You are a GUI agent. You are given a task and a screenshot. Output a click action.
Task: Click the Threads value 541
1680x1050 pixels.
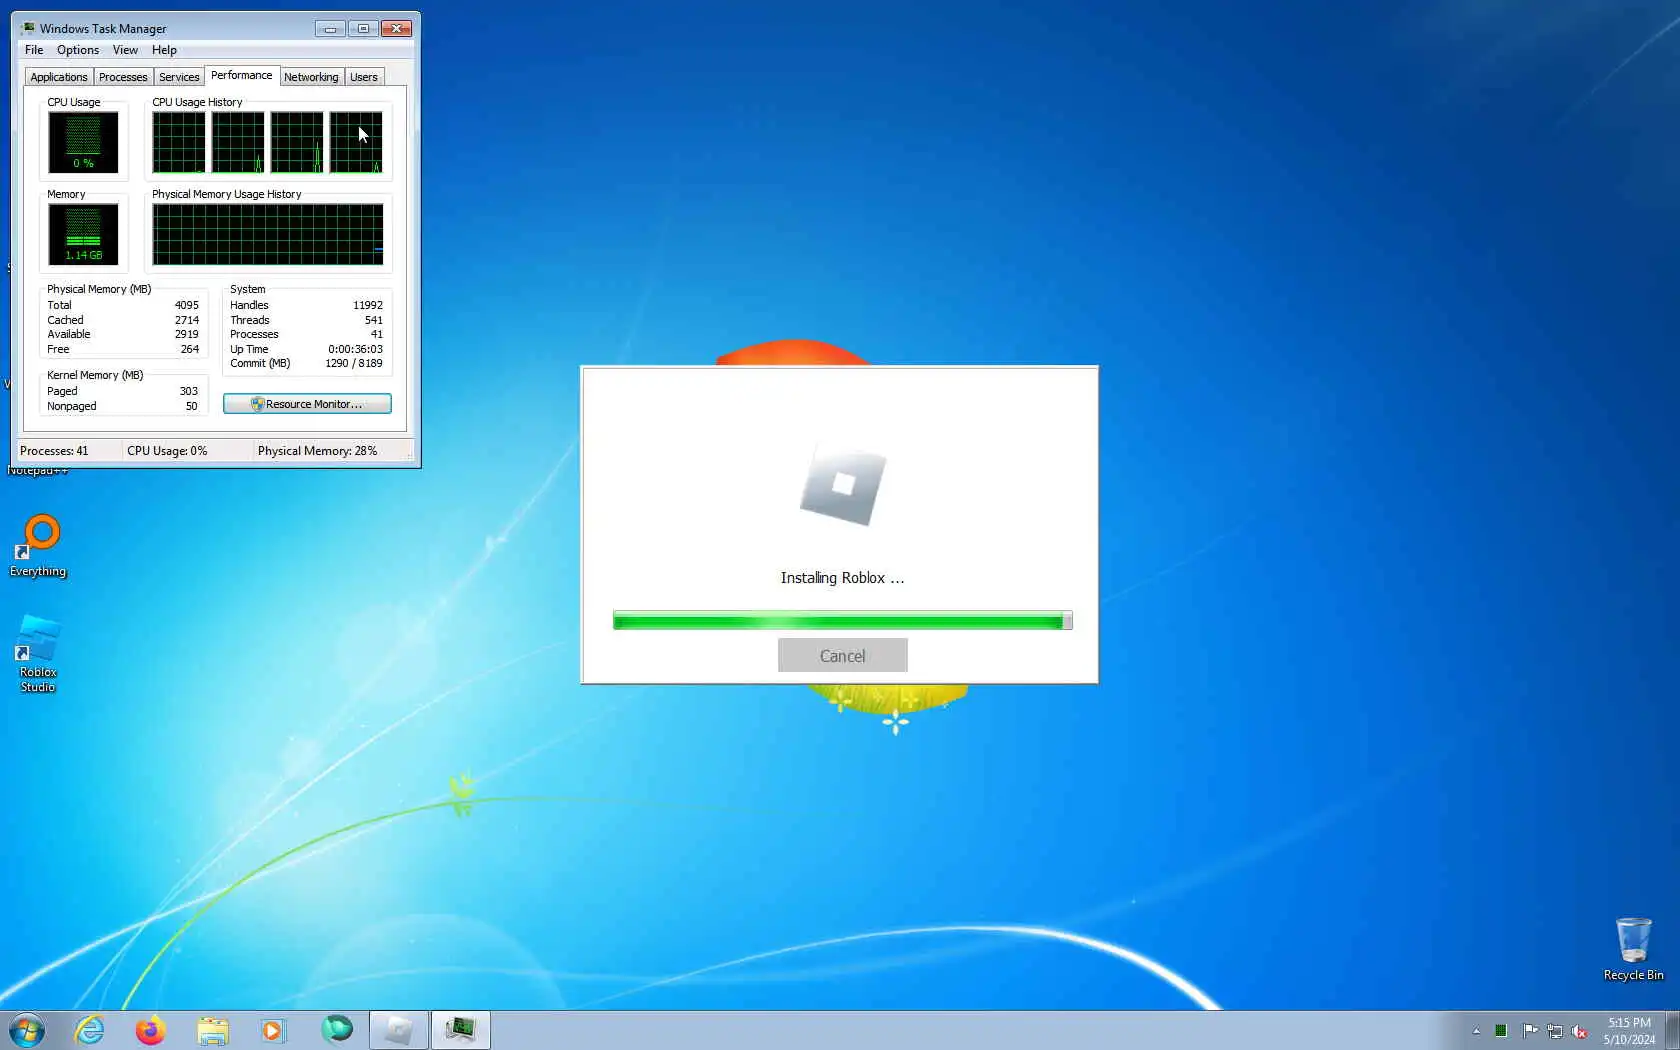pos(373,320)
